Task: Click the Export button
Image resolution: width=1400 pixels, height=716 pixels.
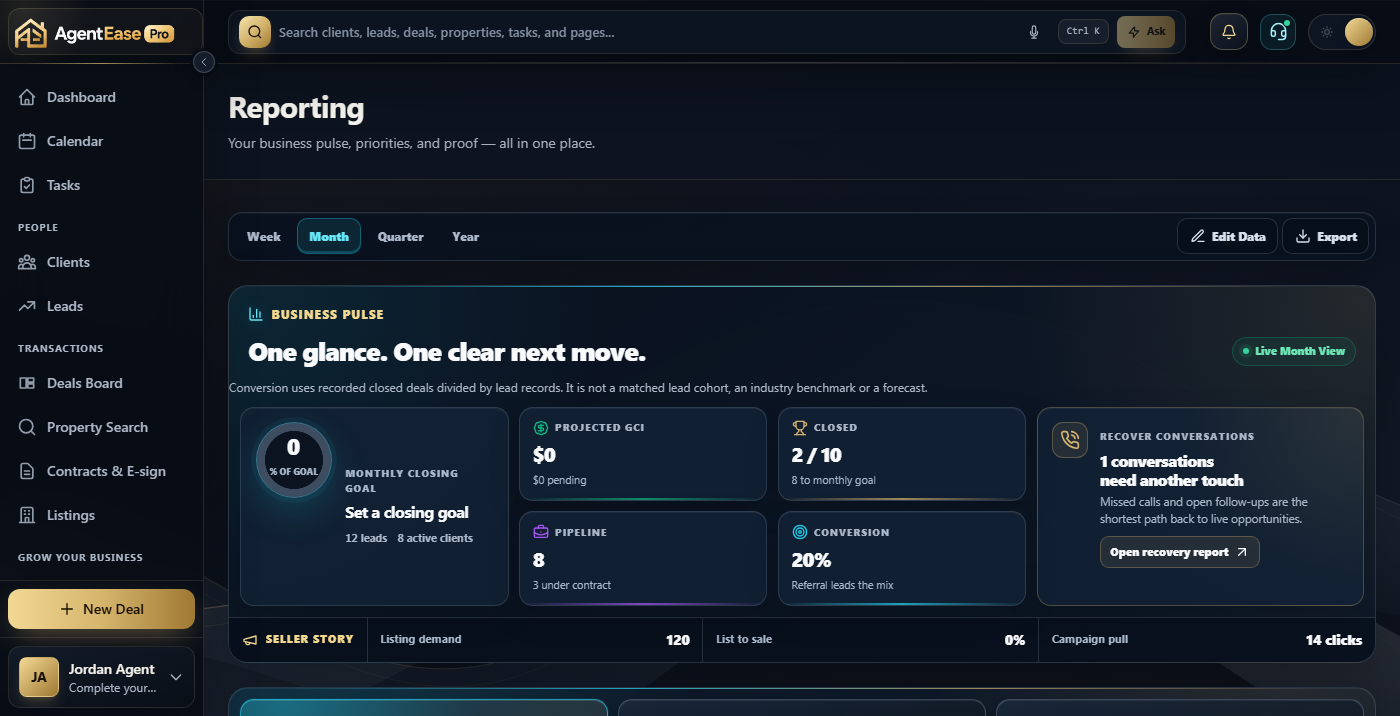Action: (x=1326, y=236)
